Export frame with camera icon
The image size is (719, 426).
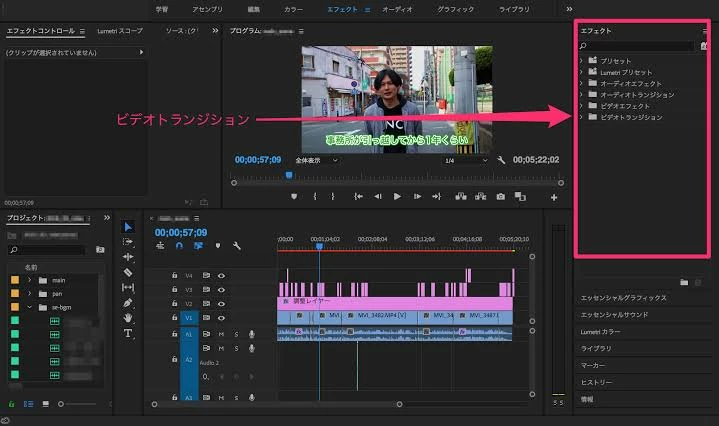(501, 197)
